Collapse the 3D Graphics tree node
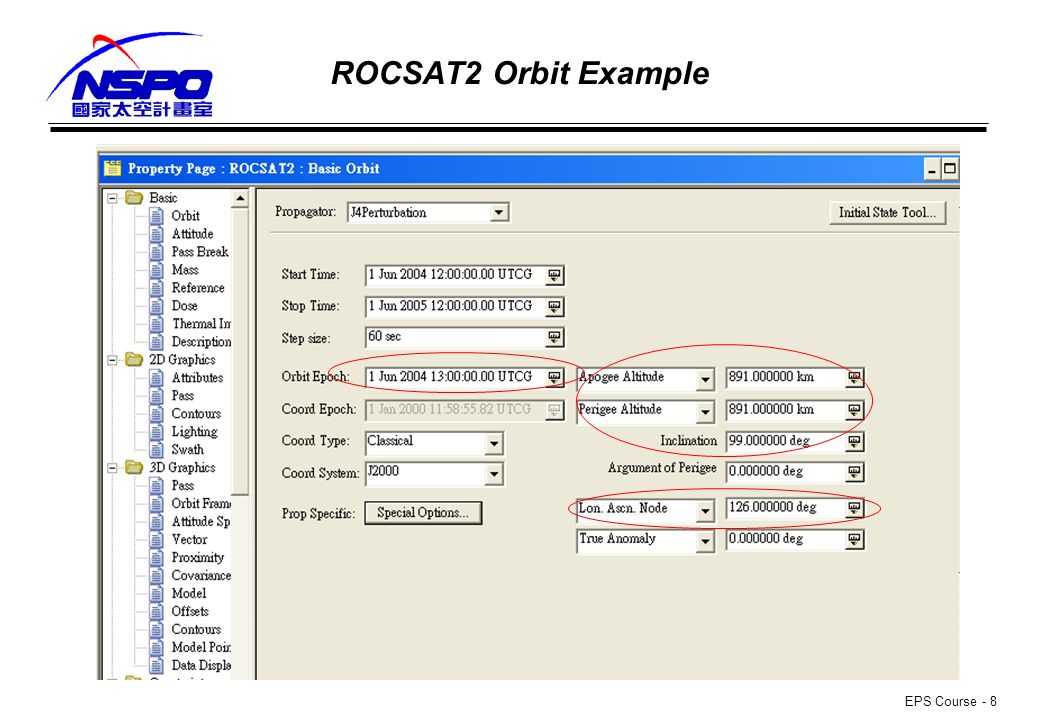 pyautogui.click(x=112, y=468)
